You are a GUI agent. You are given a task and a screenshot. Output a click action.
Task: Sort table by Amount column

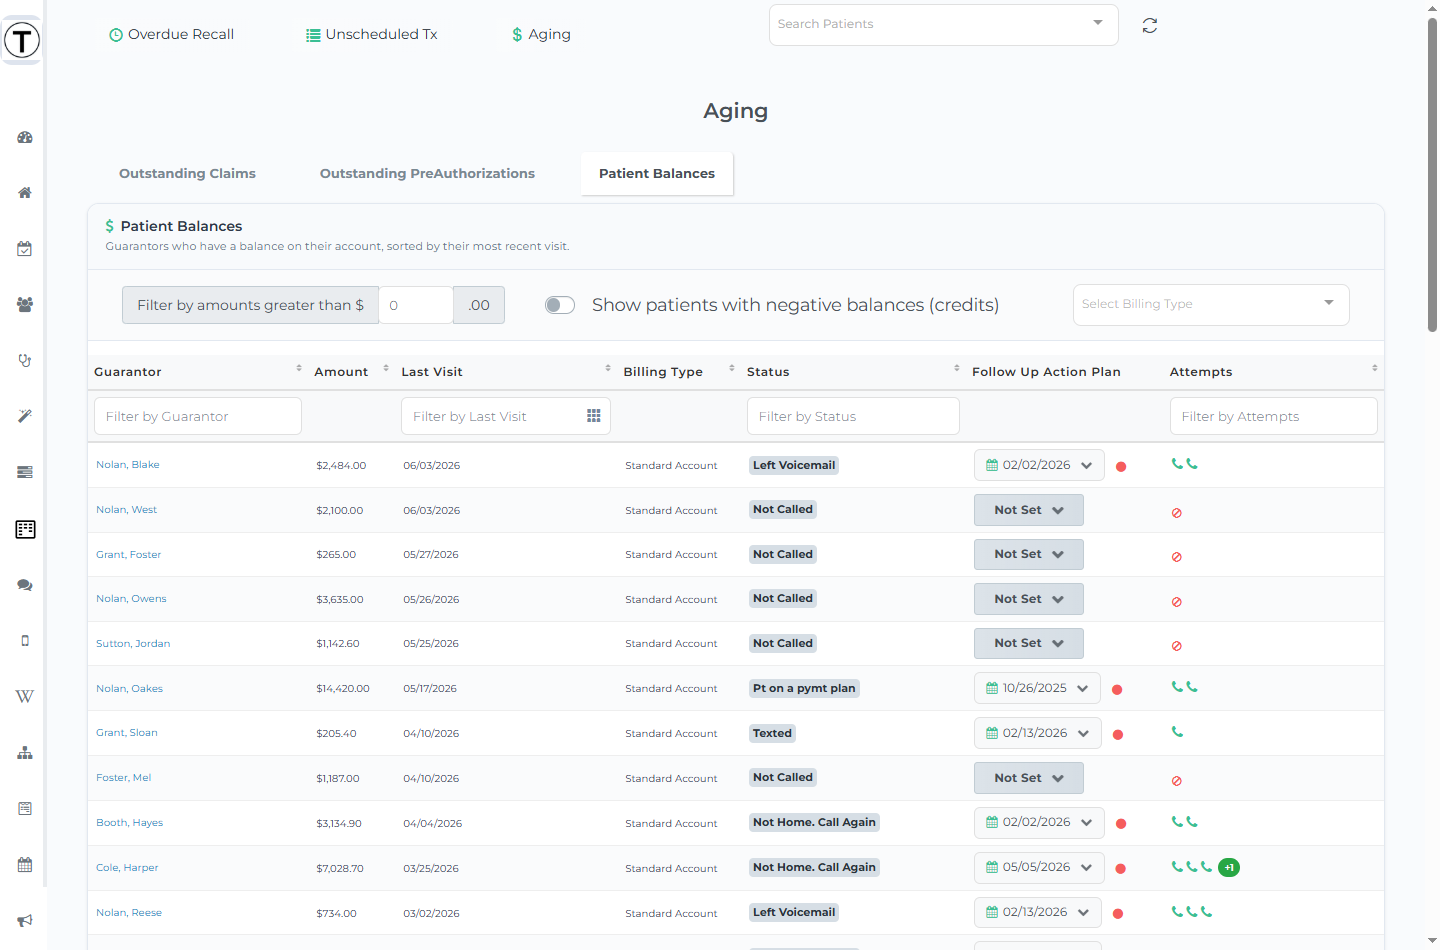click(x=386, y=369)
